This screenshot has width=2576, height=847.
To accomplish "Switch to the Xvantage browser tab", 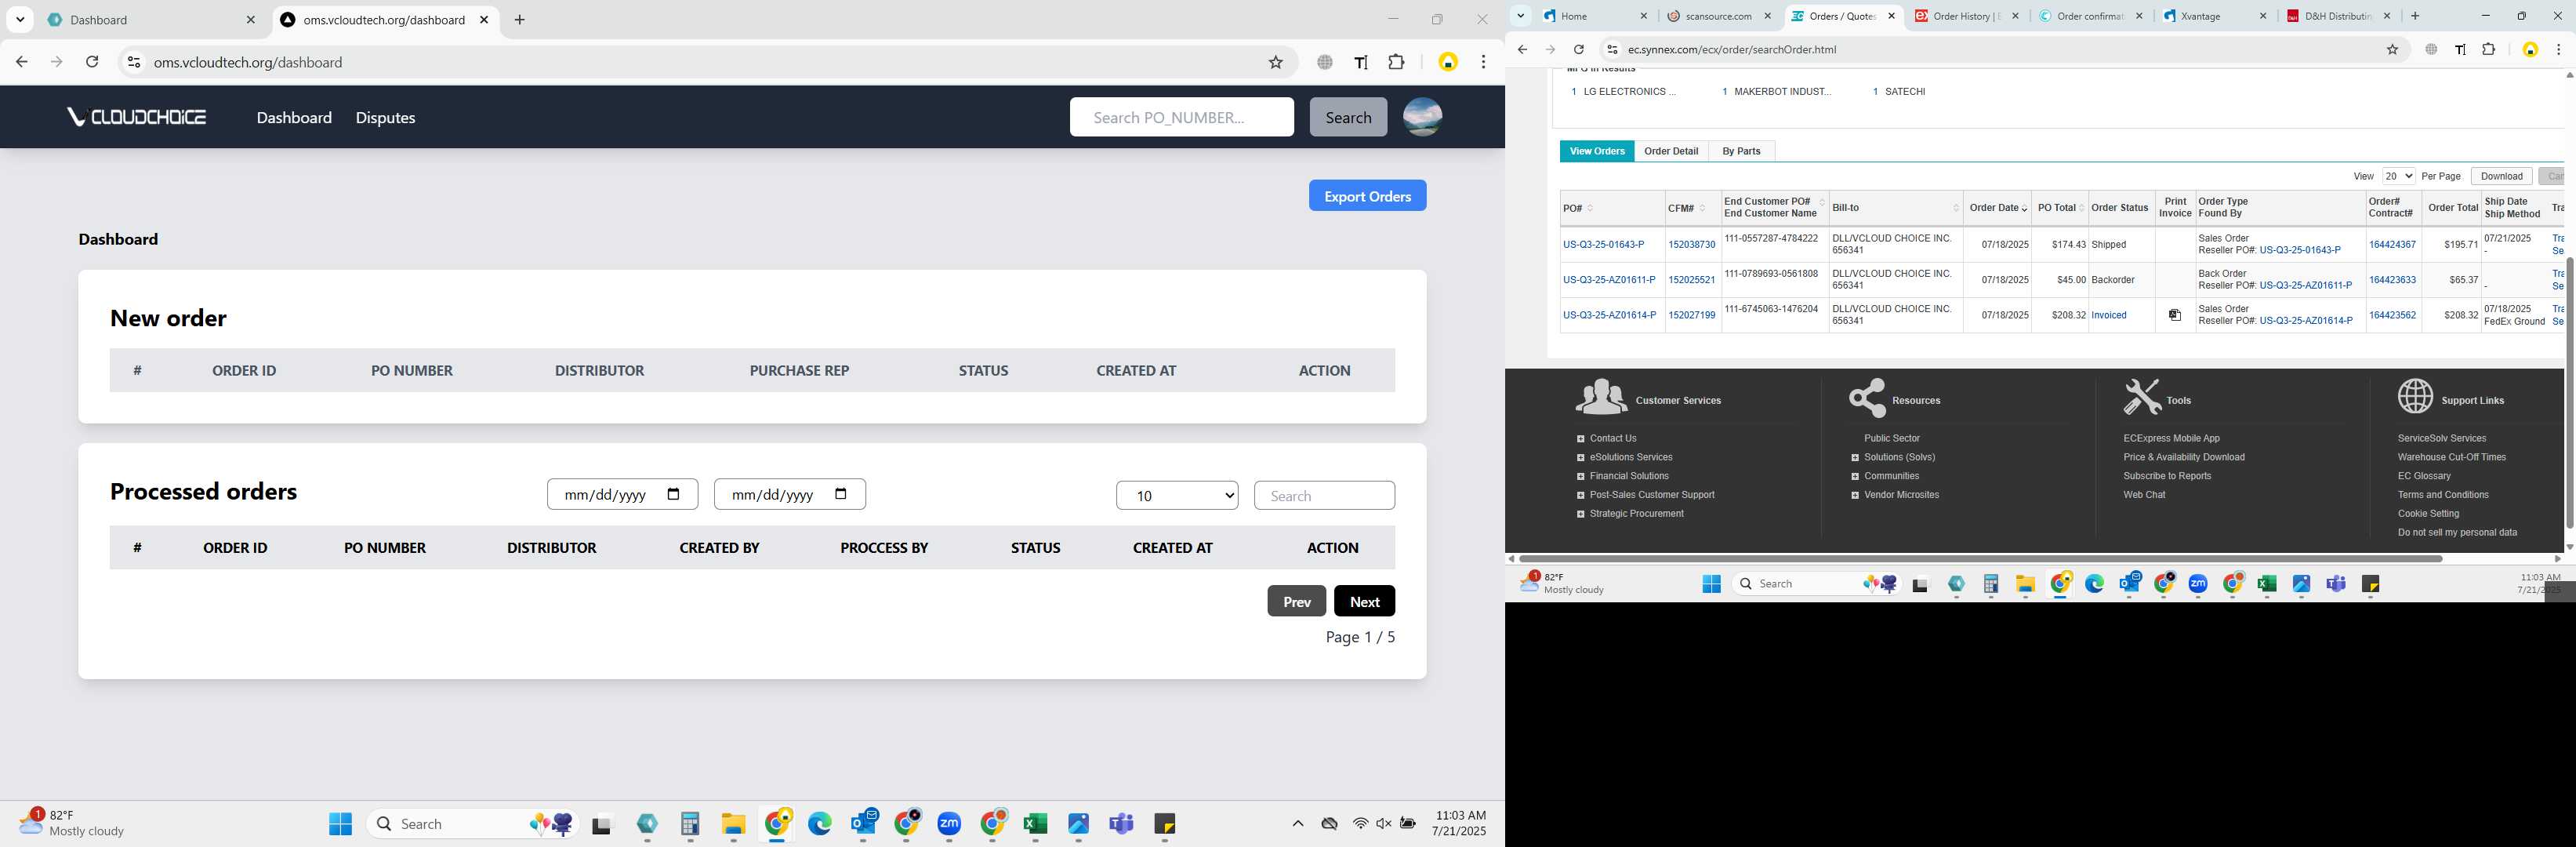I will point(2215,16).
